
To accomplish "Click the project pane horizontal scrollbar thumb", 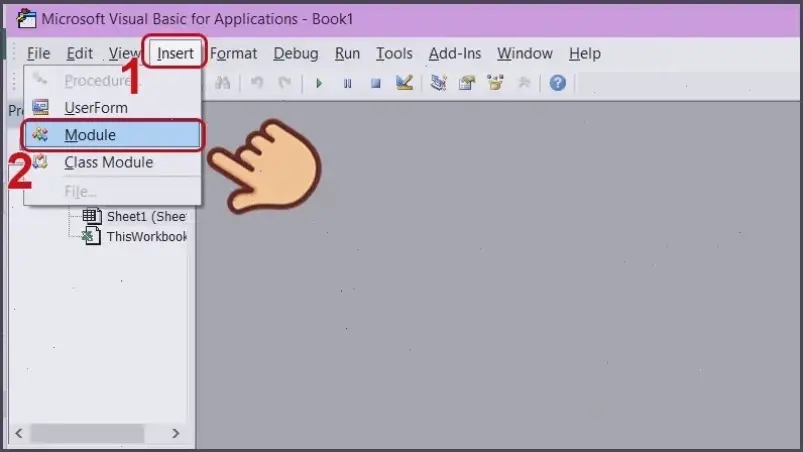I will [x=88, y=433].
